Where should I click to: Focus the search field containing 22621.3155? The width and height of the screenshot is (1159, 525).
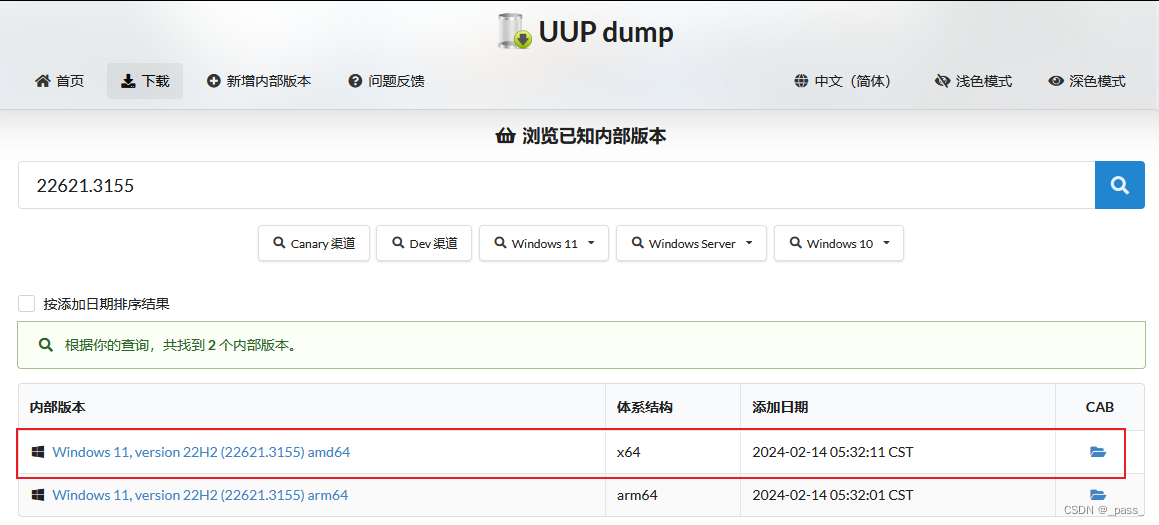(557, 186)
